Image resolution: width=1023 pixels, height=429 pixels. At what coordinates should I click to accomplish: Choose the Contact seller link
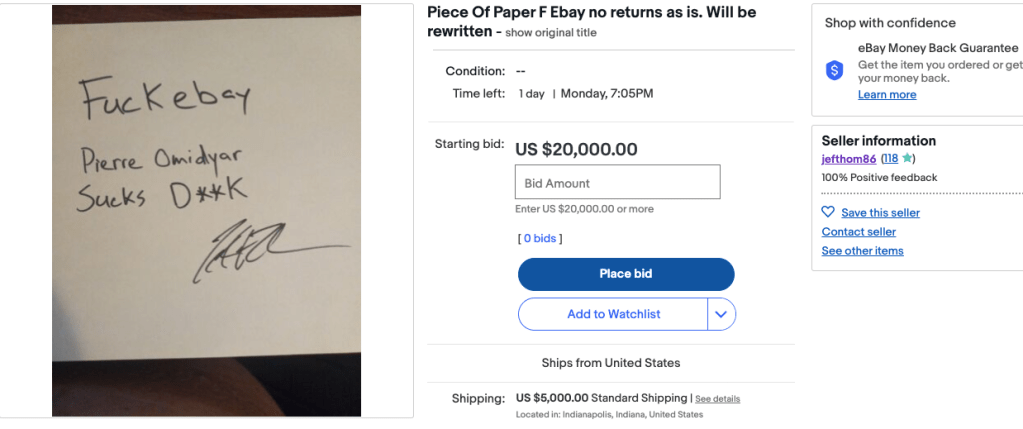coord(859,232)
